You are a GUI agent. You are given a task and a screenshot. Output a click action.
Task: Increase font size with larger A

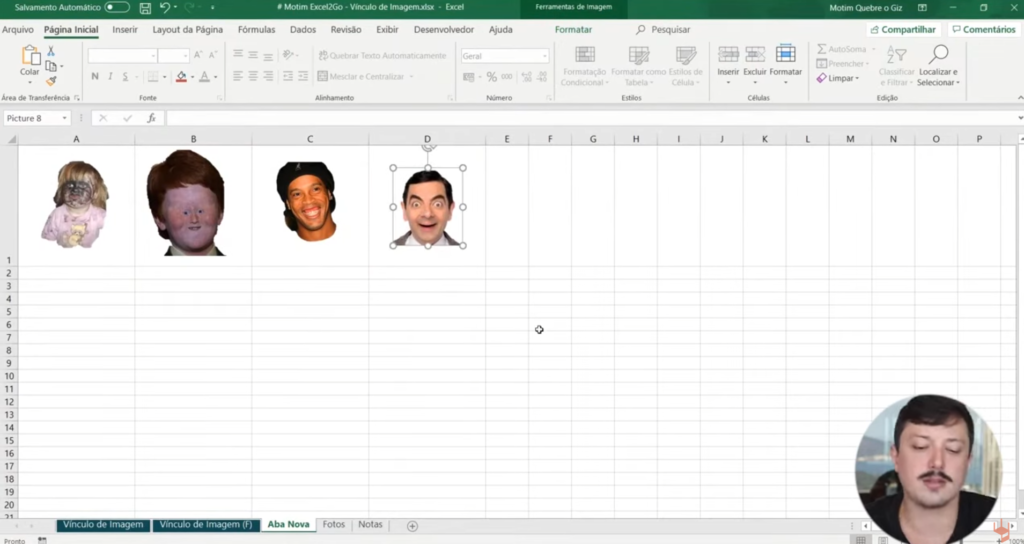click(x=198, y=56)
